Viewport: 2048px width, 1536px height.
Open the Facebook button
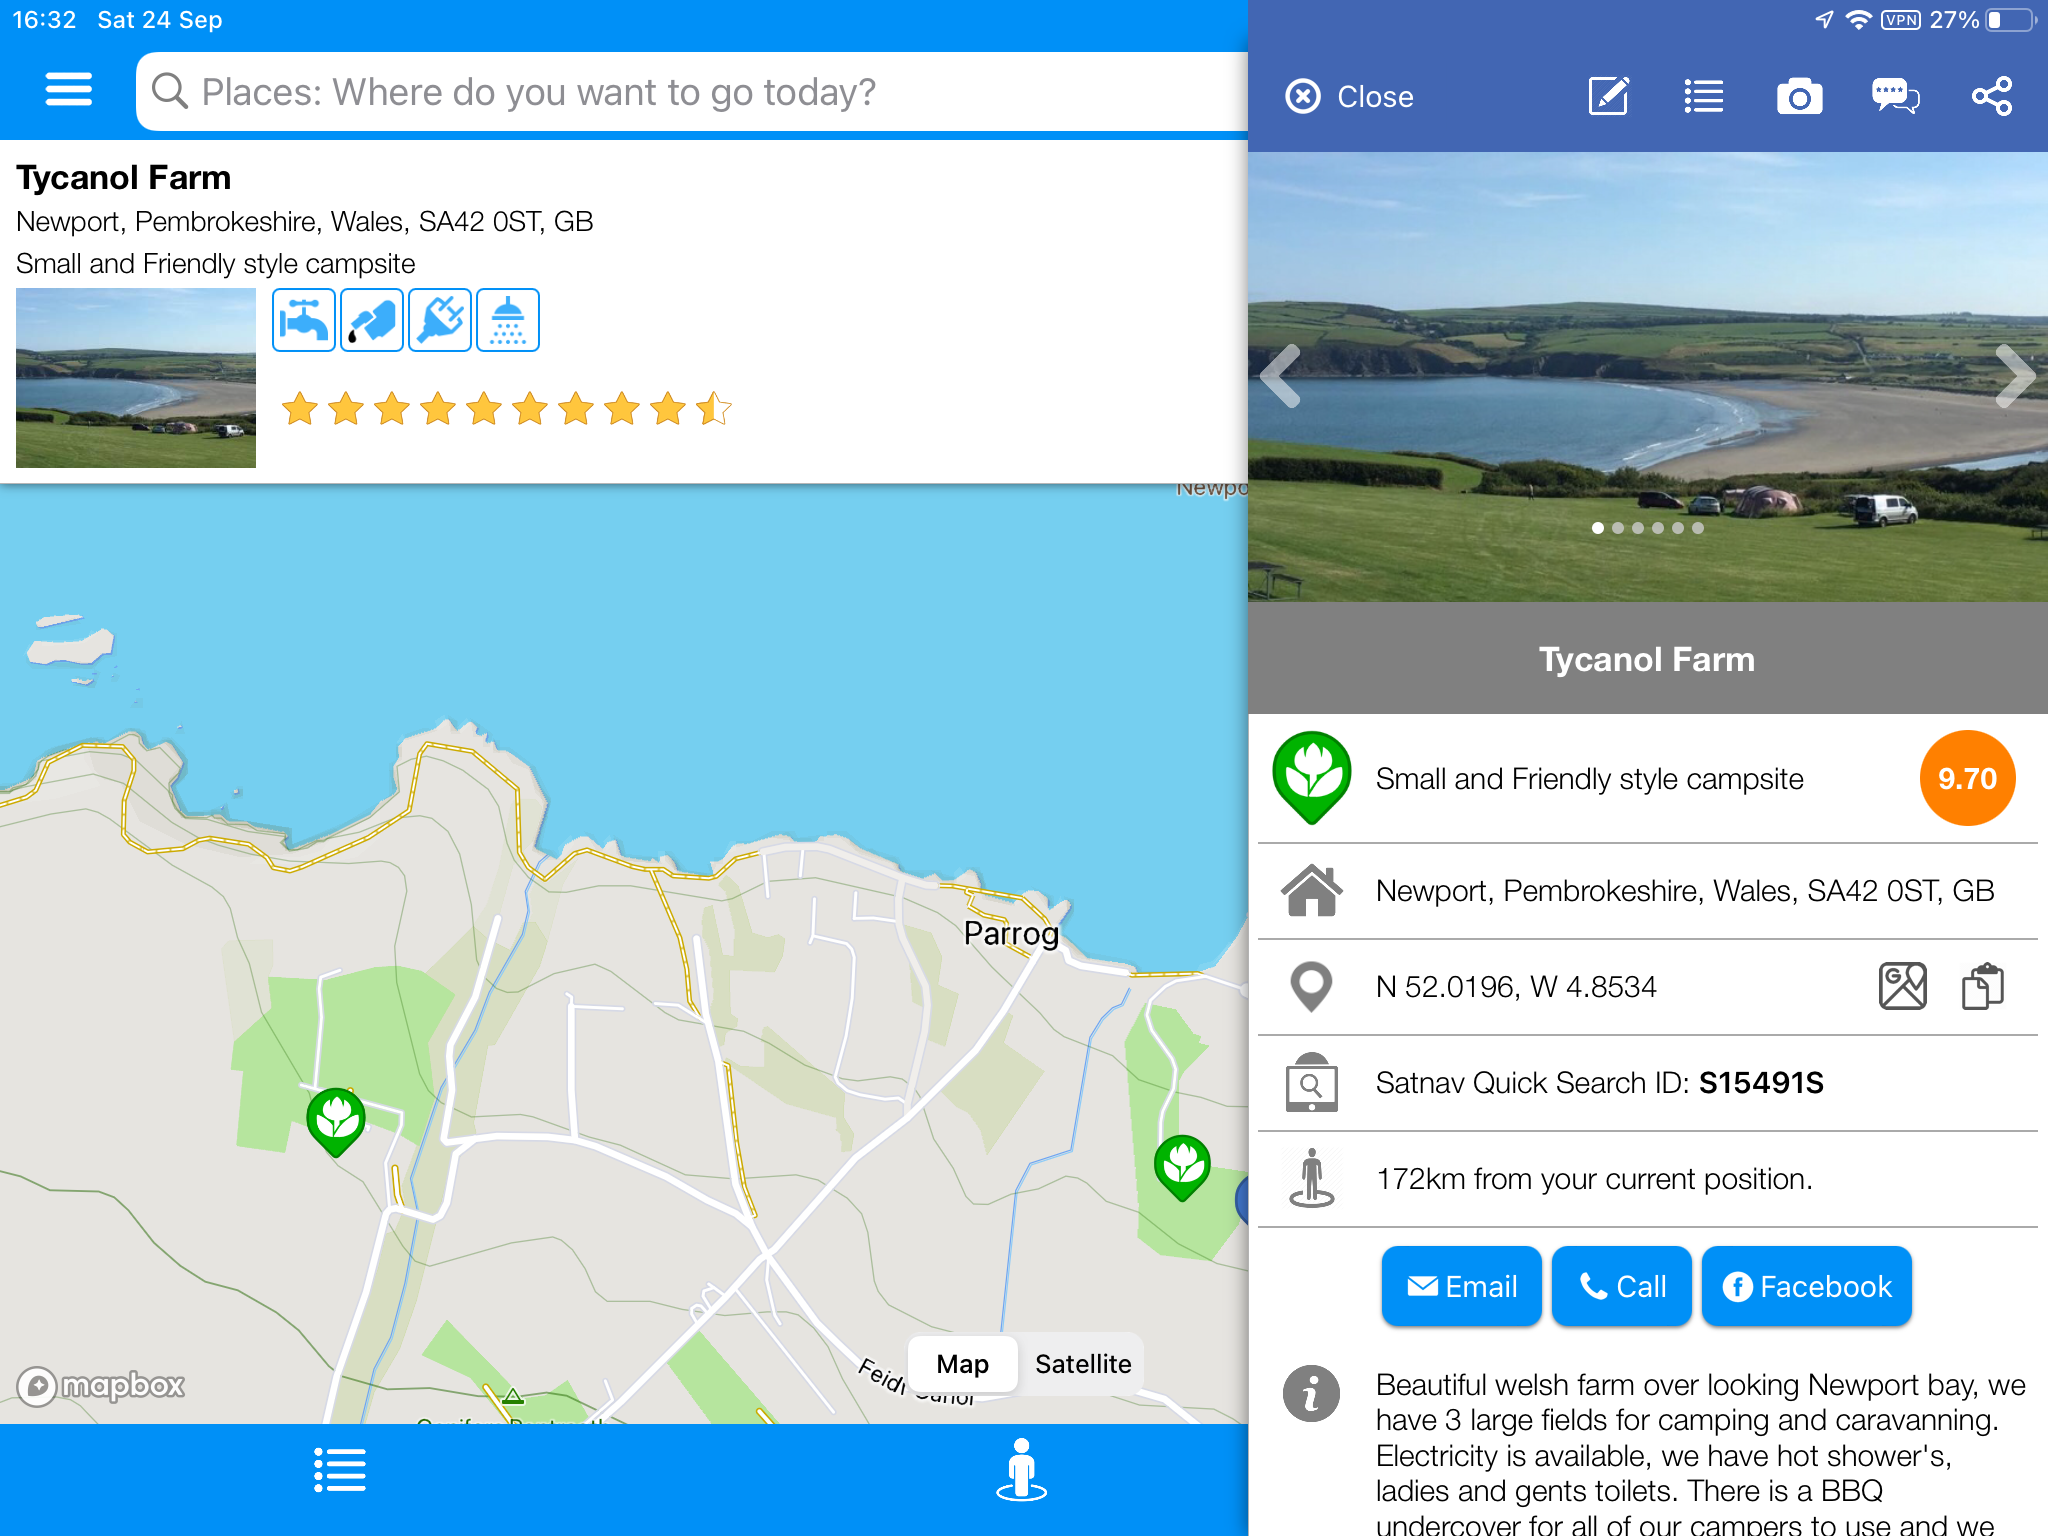point(1807,1286)
